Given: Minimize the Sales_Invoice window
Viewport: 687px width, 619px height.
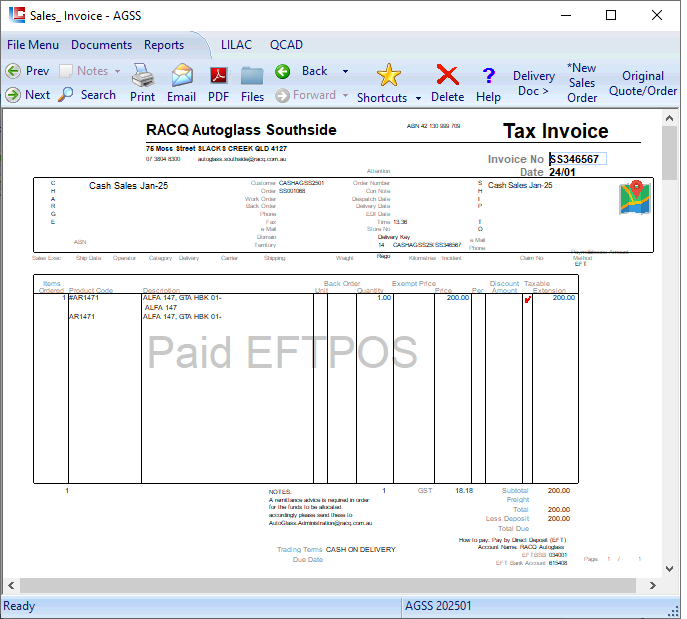Looking at the screenshot, I should click(566, 15).
